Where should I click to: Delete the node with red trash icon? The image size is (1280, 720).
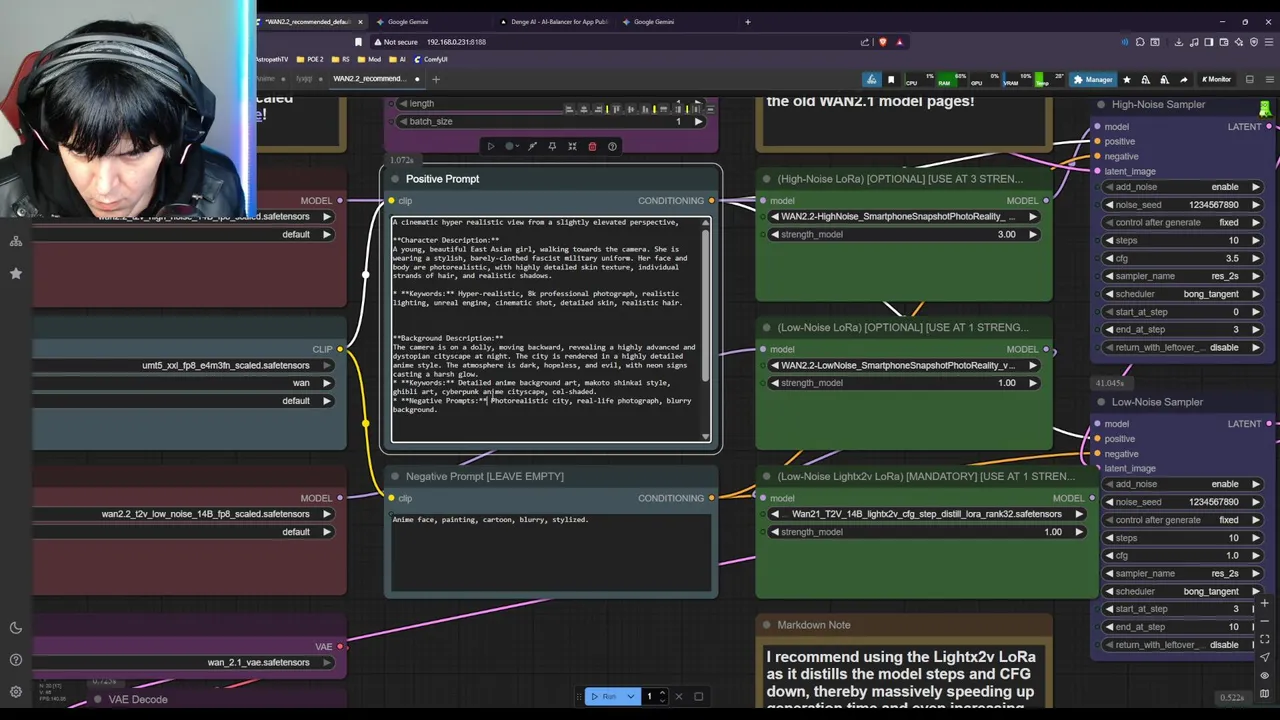tap(592, 146)
